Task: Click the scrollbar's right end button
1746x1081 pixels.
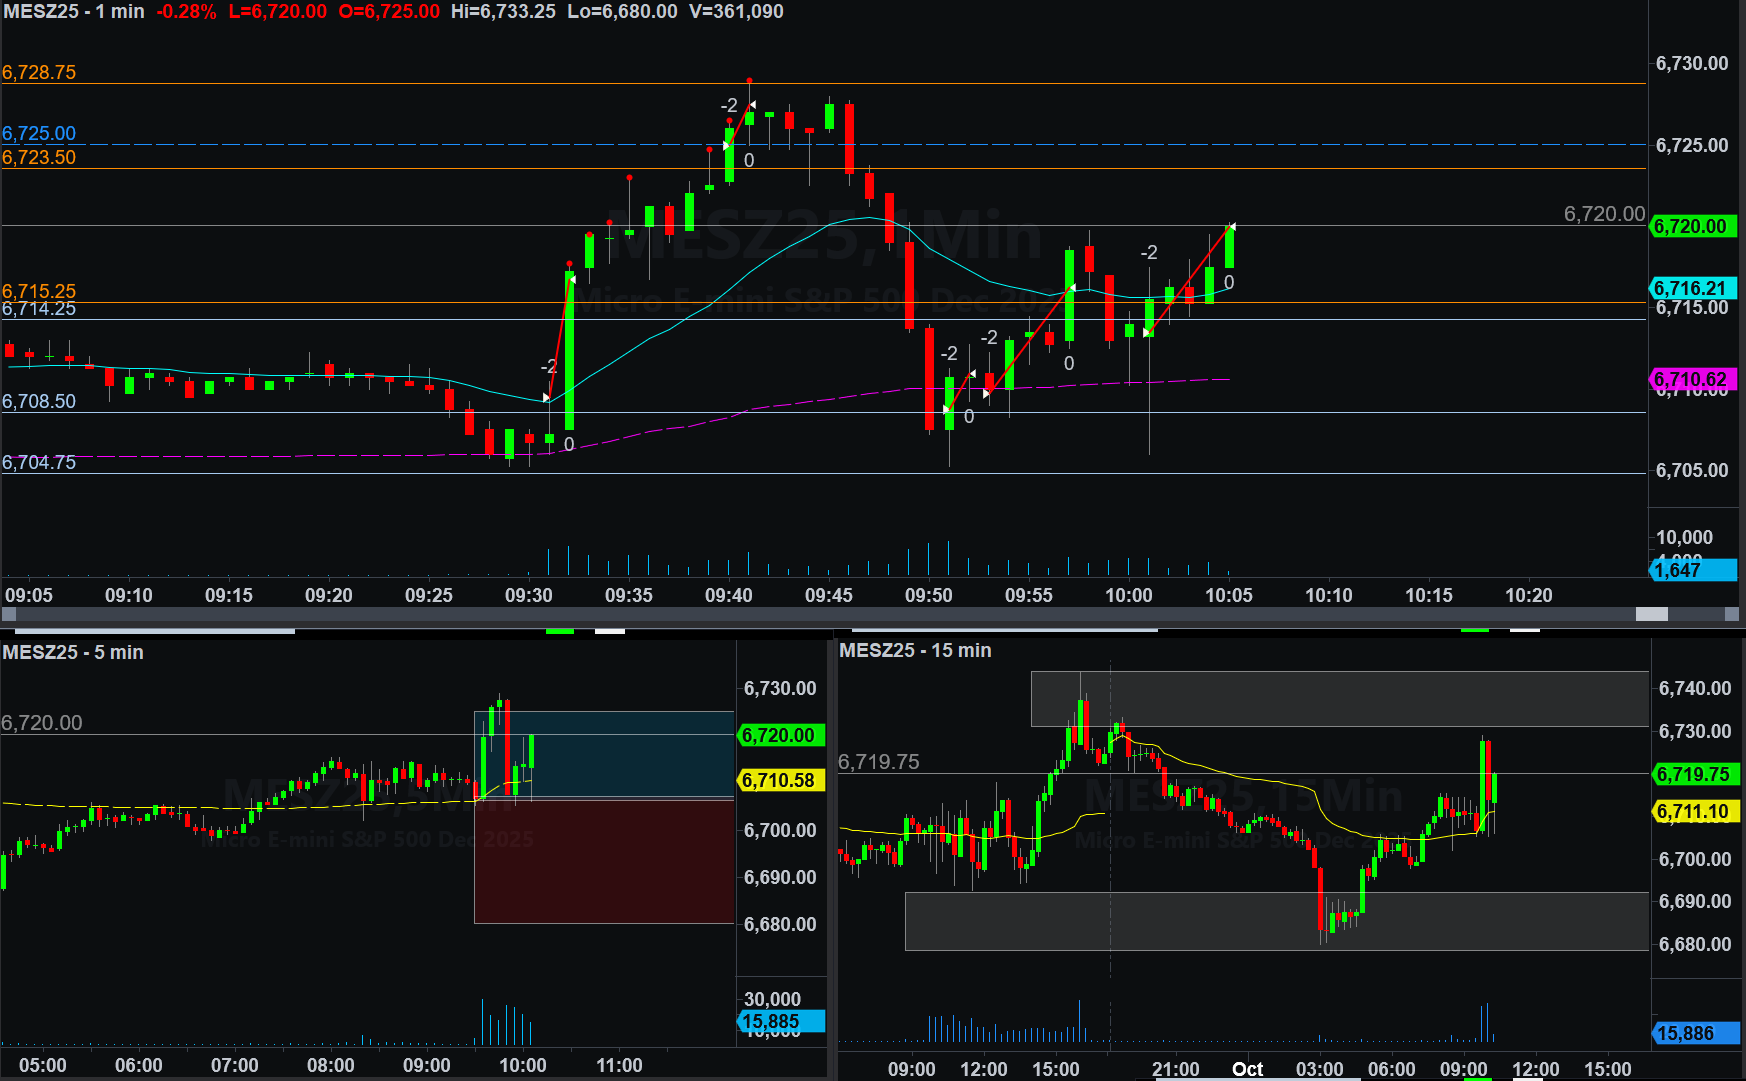Action: pyautogui.click(x=1732, y=614)
